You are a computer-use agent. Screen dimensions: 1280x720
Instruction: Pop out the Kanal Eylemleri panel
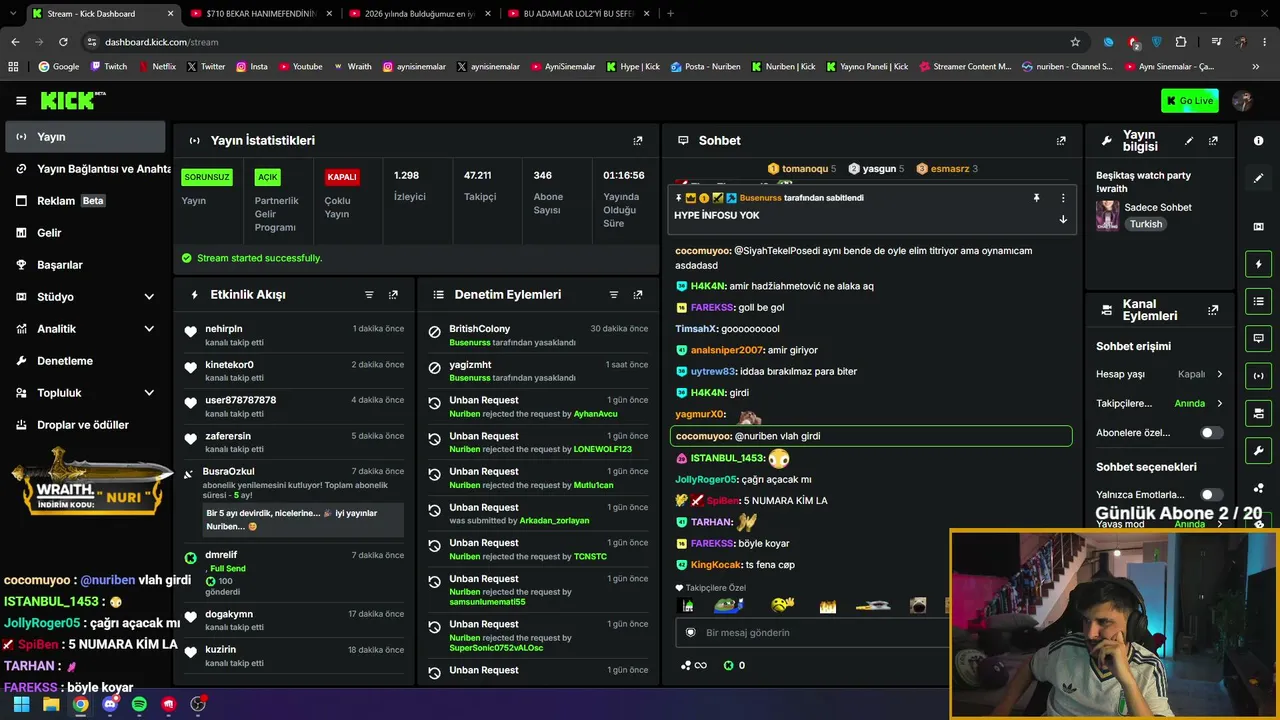click(x=1213, y=310)
